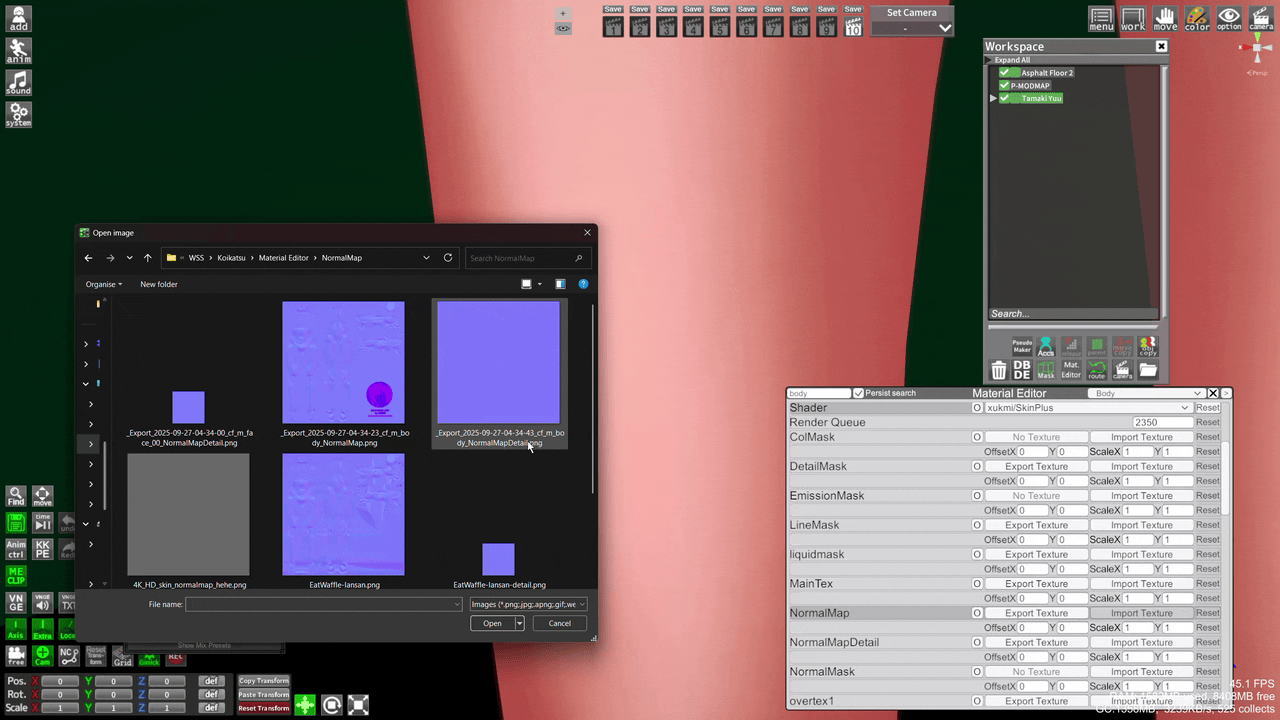Select the Anim ctrl icon in left toolbar

[16, 548]
